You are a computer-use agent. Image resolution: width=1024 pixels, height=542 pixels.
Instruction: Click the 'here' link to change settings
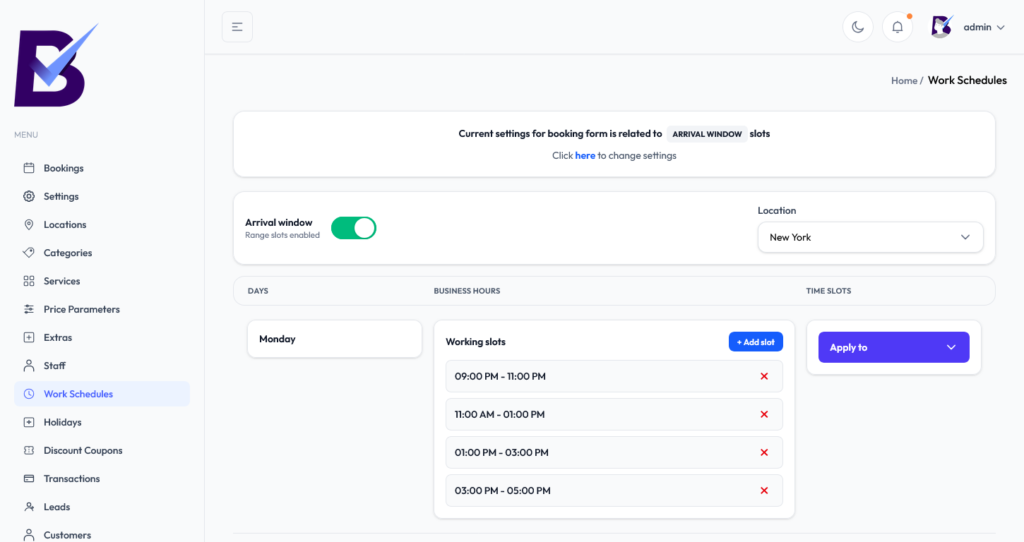tap(585, 156)
